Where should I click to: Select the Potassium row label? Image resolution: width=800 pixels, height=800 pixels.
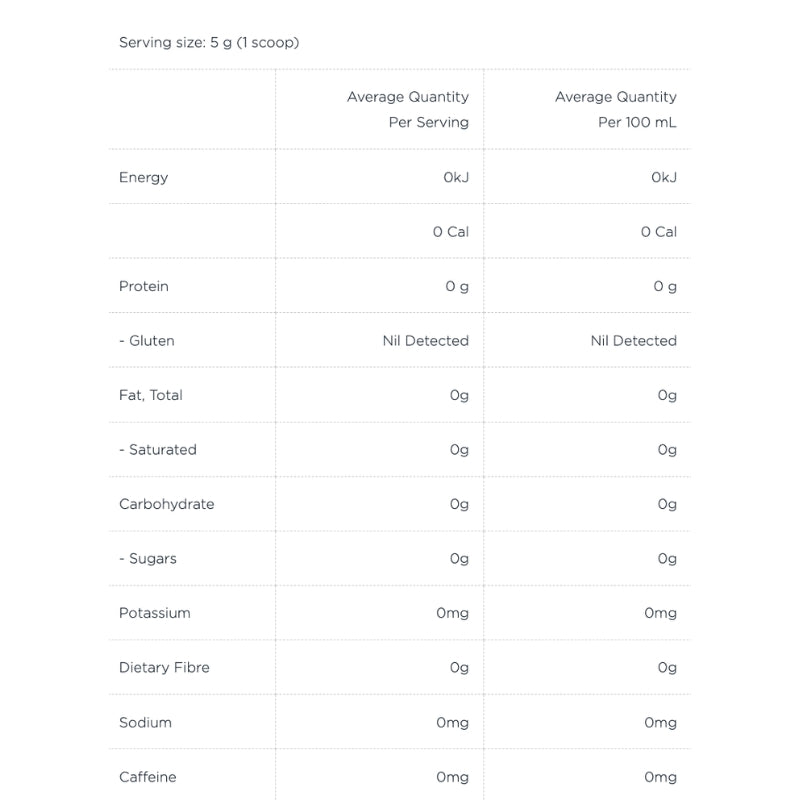click(x=155, y=613)
